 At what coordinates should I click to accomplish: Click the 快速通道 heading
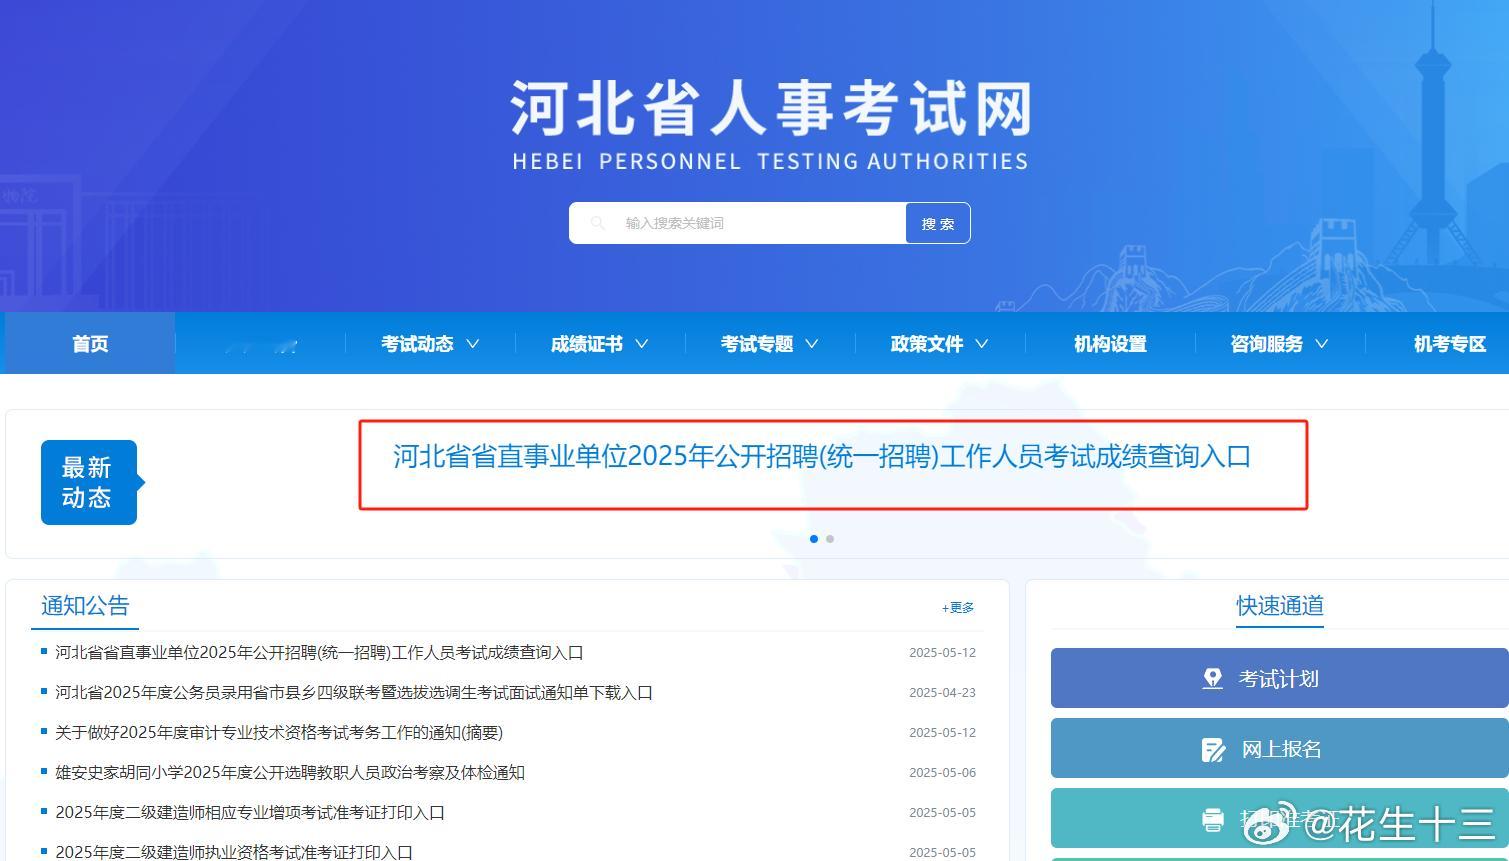(1280, 606)
